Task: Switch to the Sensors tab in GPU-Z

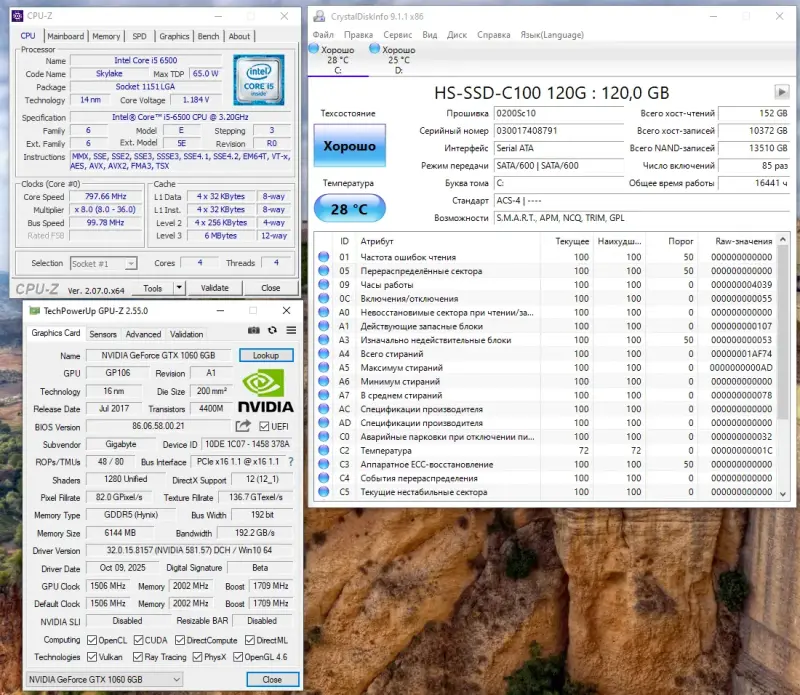Action: click(103, 334)
